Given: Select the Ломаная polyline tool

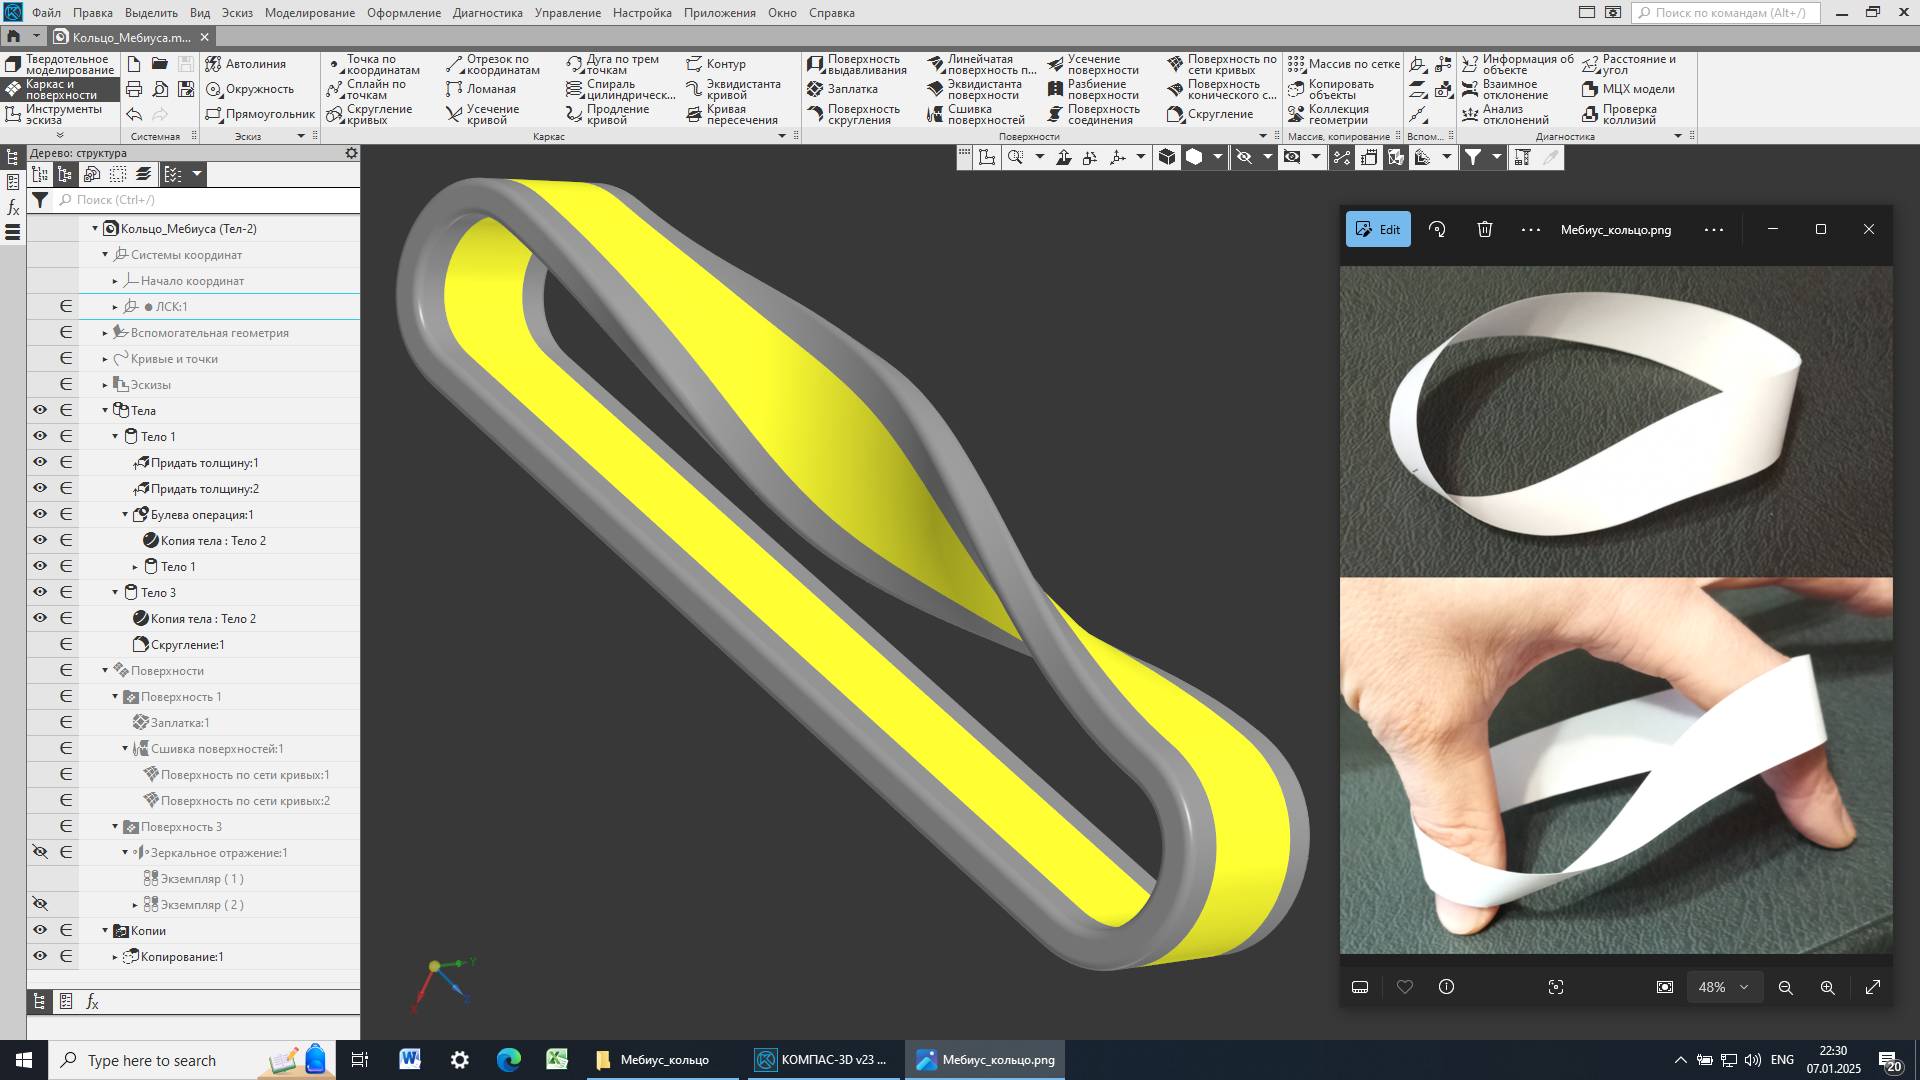Looking at the screenshot, I should [481, 89].
